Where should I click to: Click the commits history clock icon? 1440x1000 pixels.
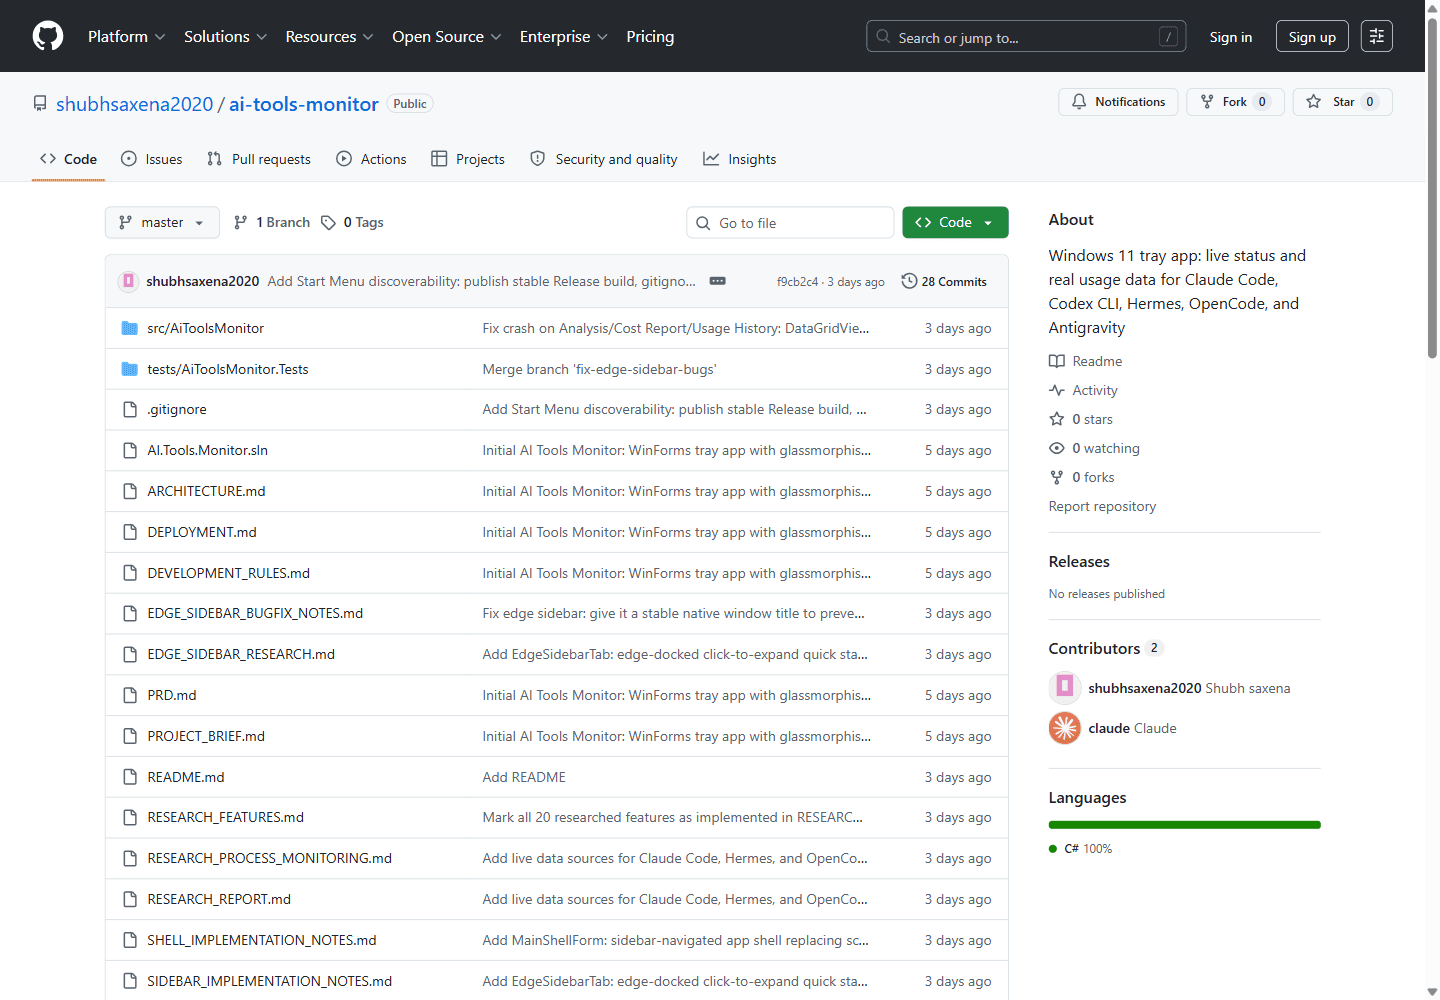click(909, 281)
